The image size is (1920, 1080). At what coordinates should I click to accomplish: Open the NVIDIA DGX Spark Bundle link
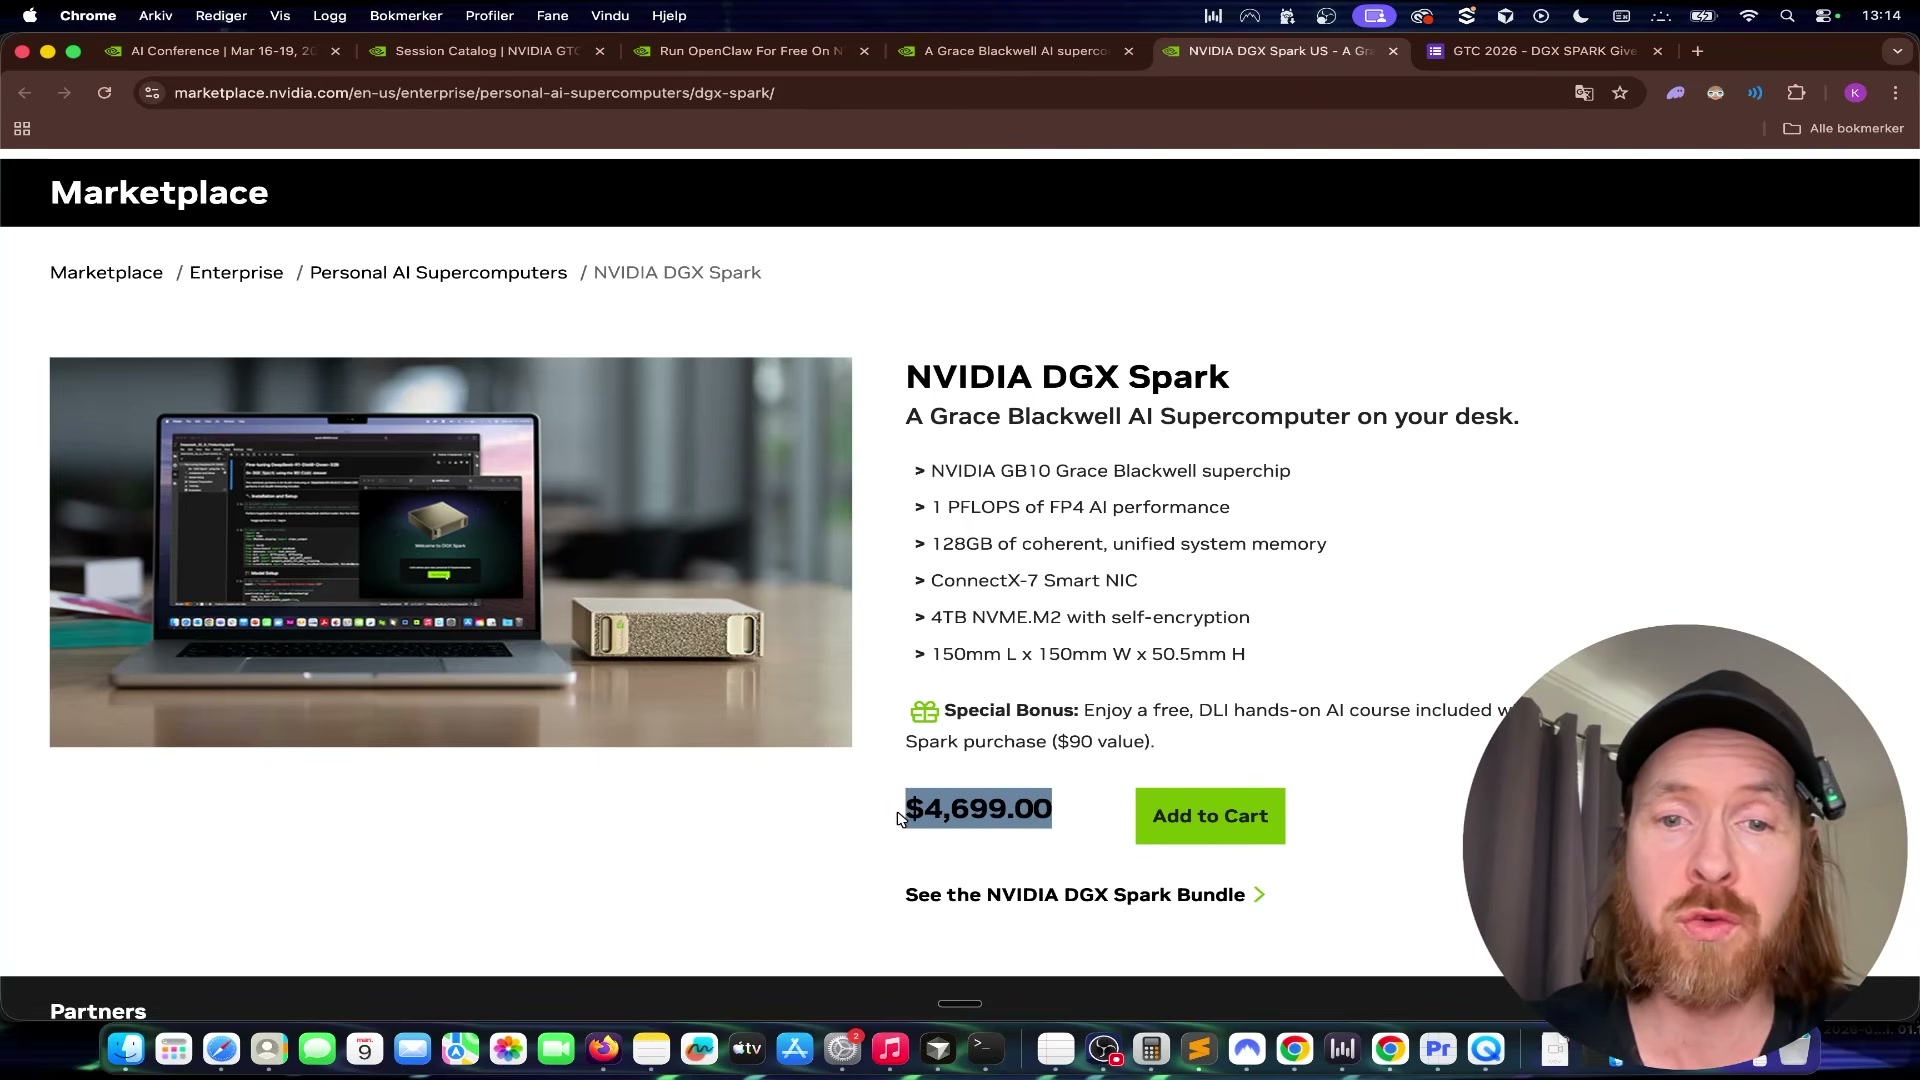[x=1085, y=895]
